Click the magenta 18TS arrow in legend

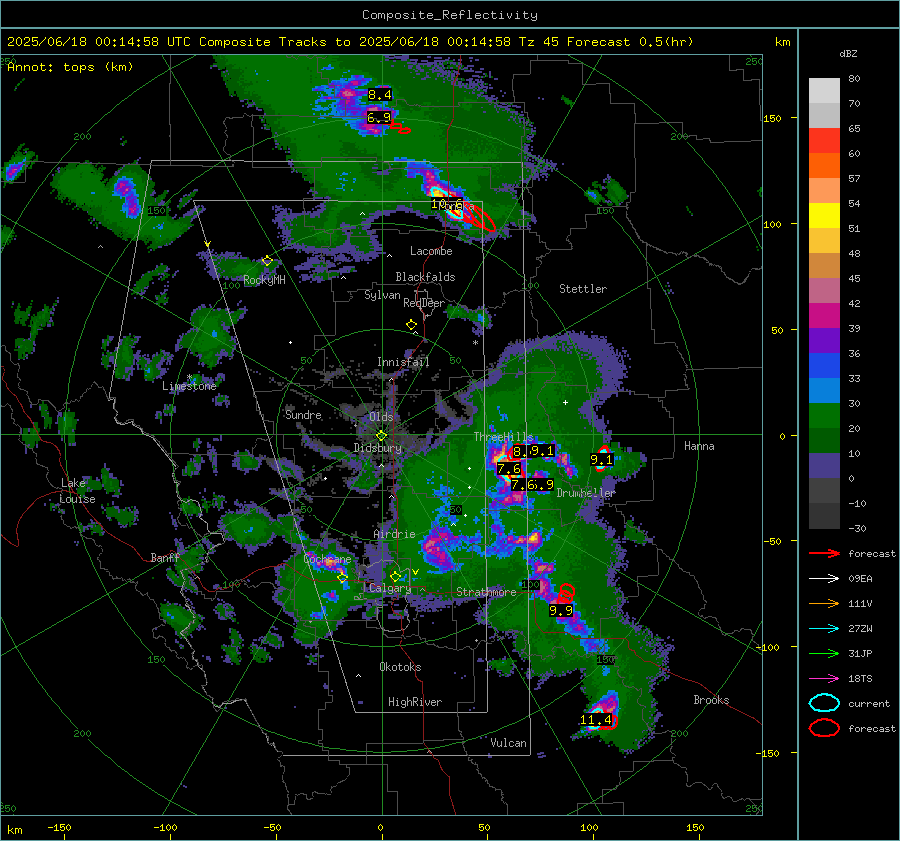tap(824, 679)
